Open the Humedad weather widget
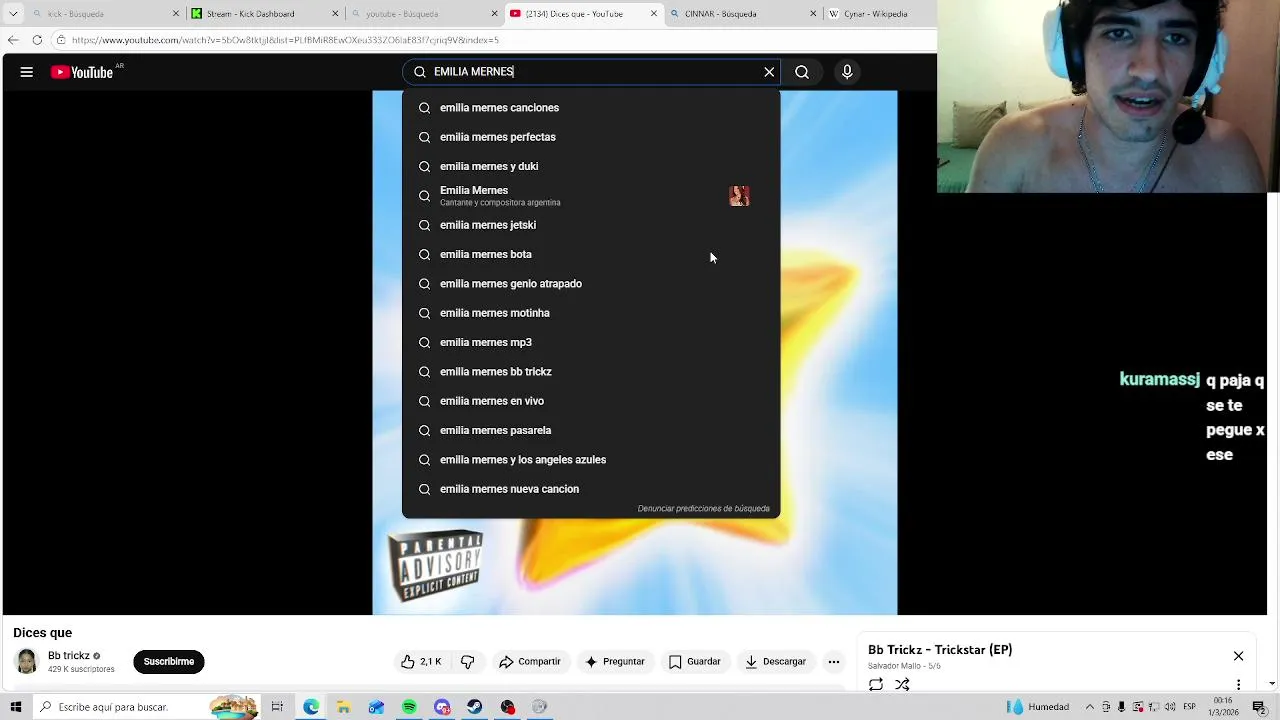 tap(1038, 707)
